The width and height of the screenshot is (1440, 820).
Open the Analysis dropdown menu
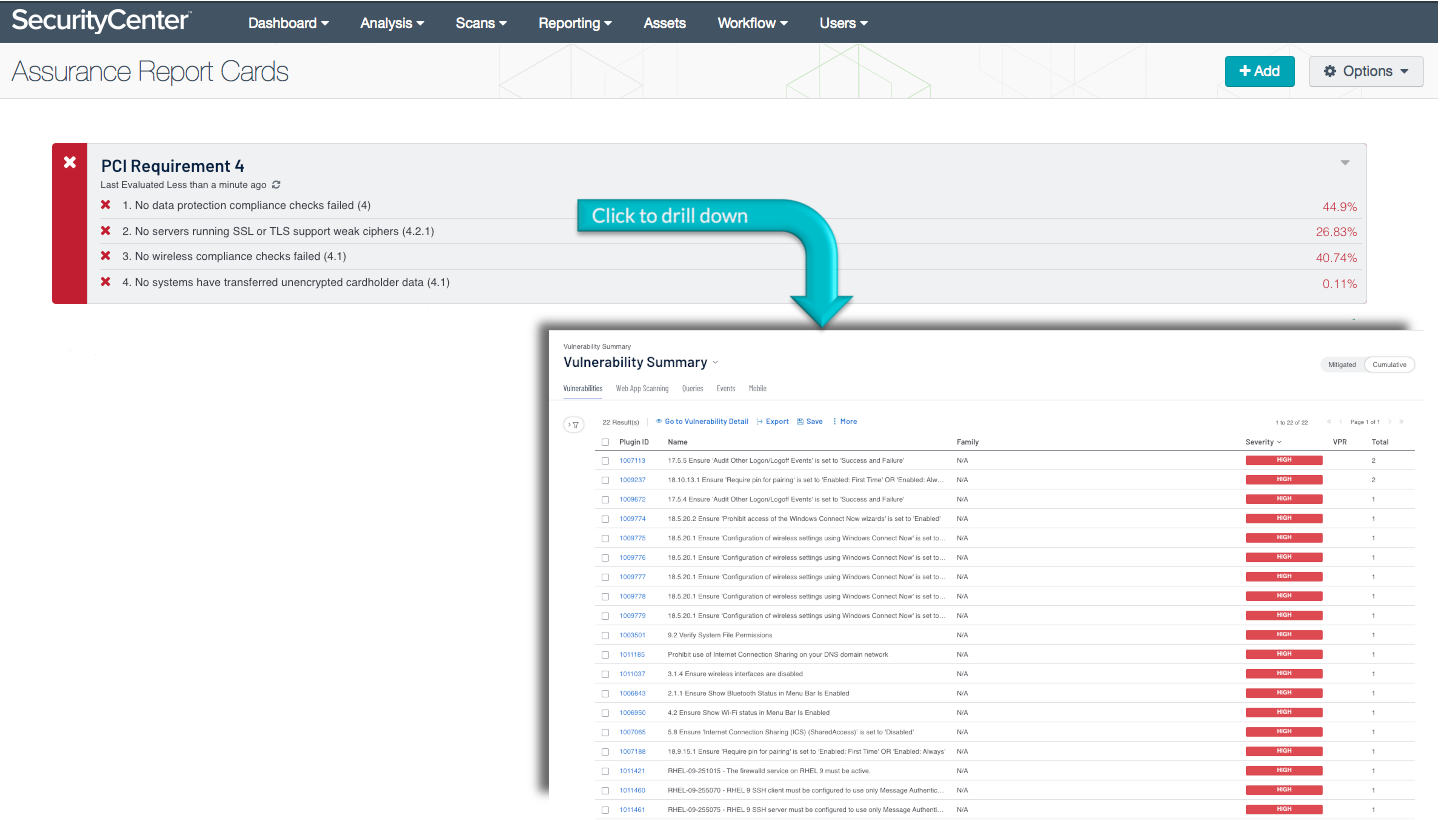tap(392, 23)
